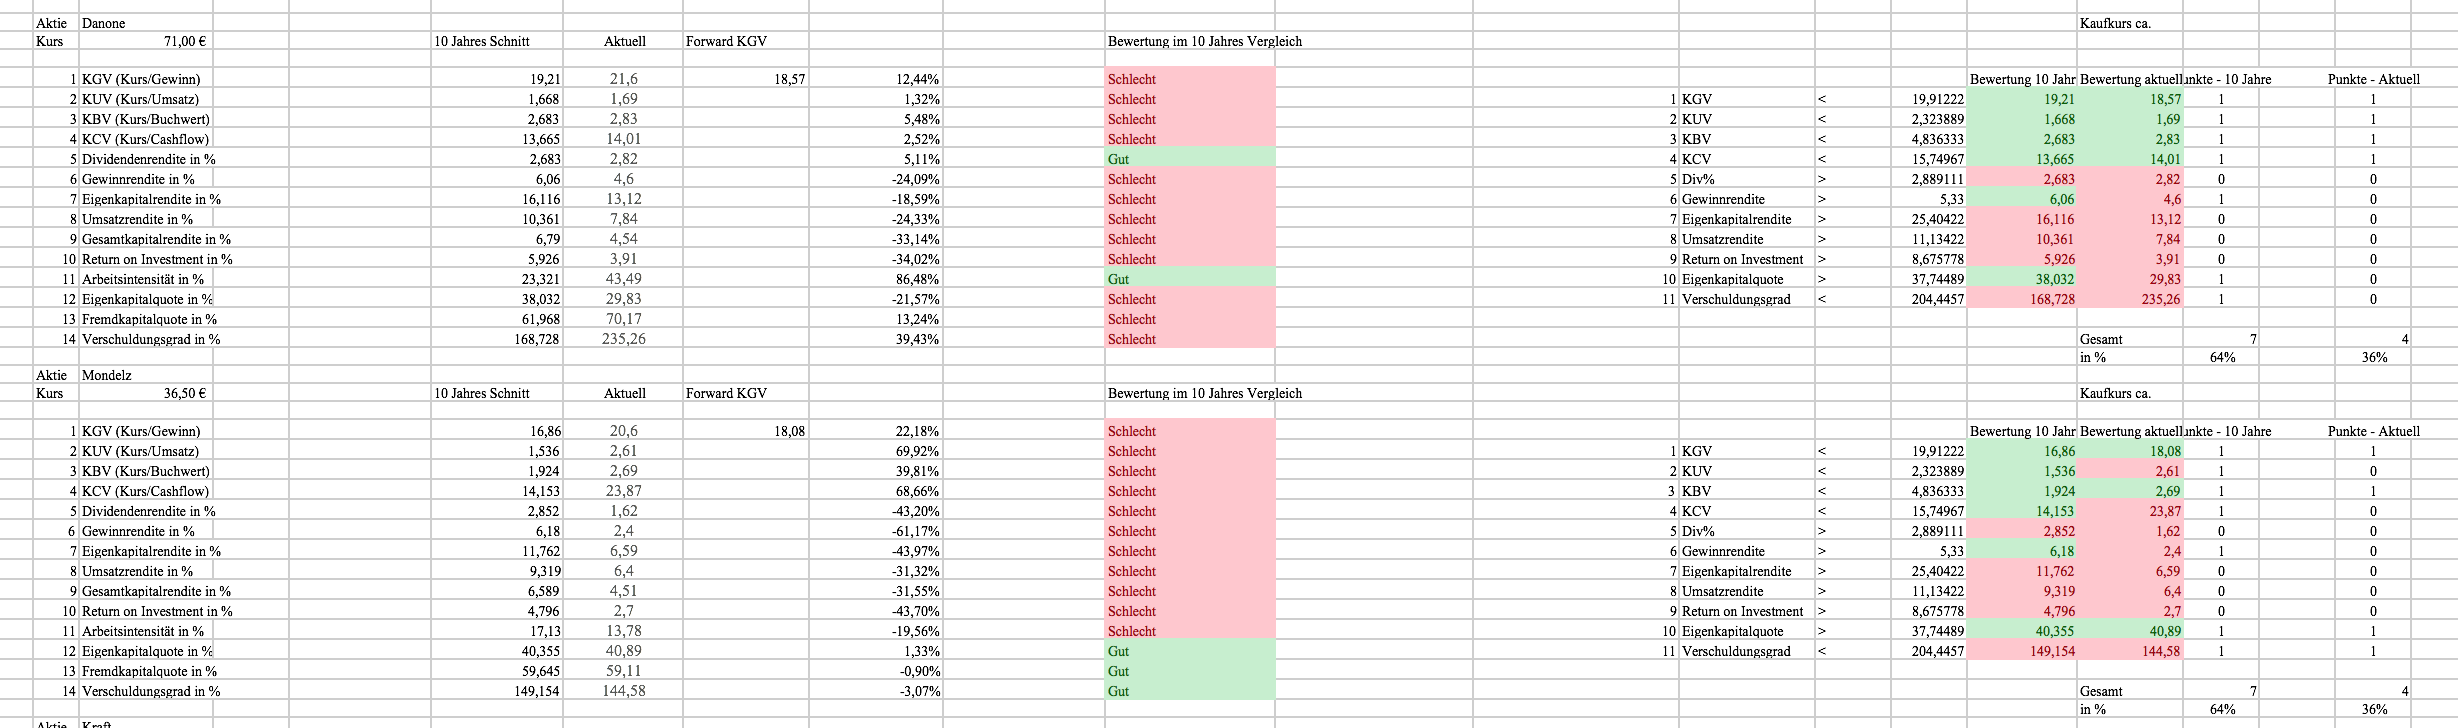Select the 36,50 € price cell

pyautogui.click(x=184, y=393)
